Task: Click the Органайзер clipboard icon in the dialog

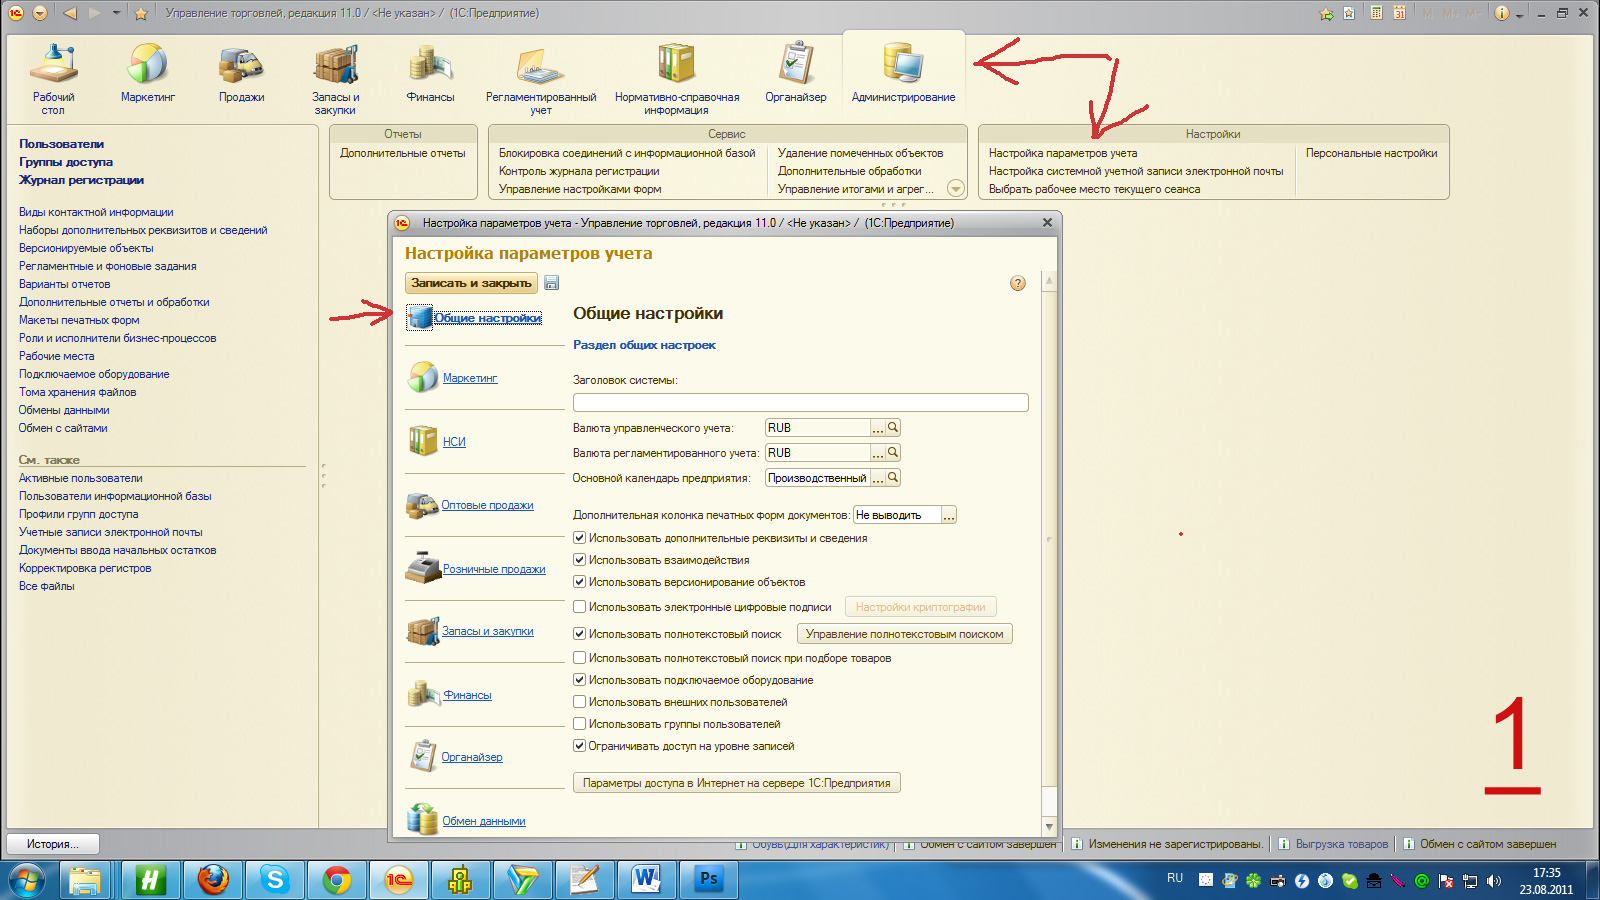Action: pyautogui.click(x=423, y=756)
